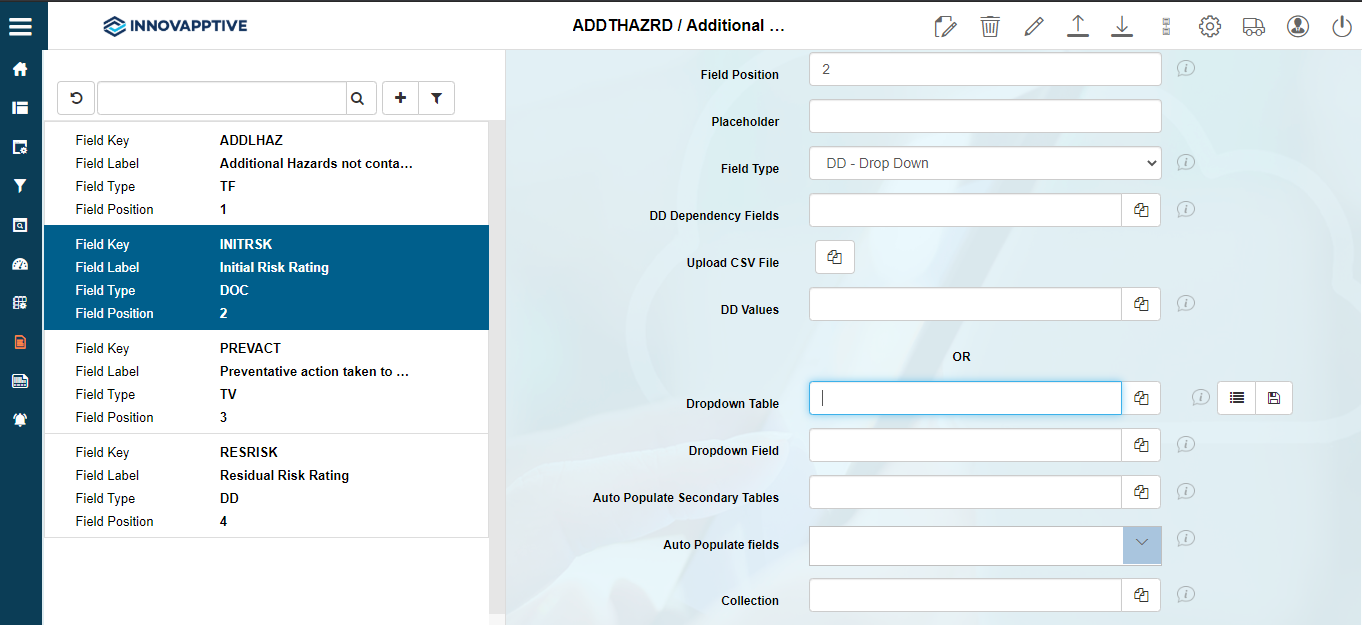Expand the Auto Populate fields dropdown arrow
This screenshot has width=1362, height=625.
[x=1142, y=545]
